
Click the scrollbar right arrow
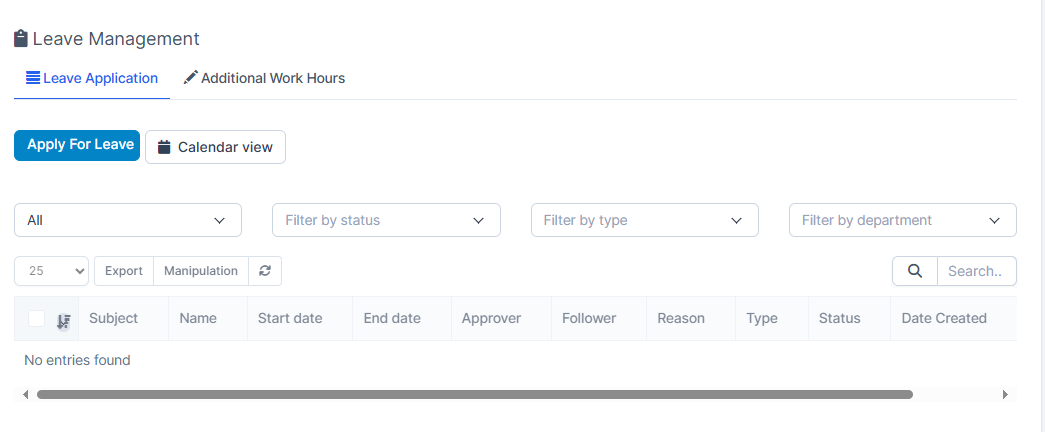(x=1005, y=395)
